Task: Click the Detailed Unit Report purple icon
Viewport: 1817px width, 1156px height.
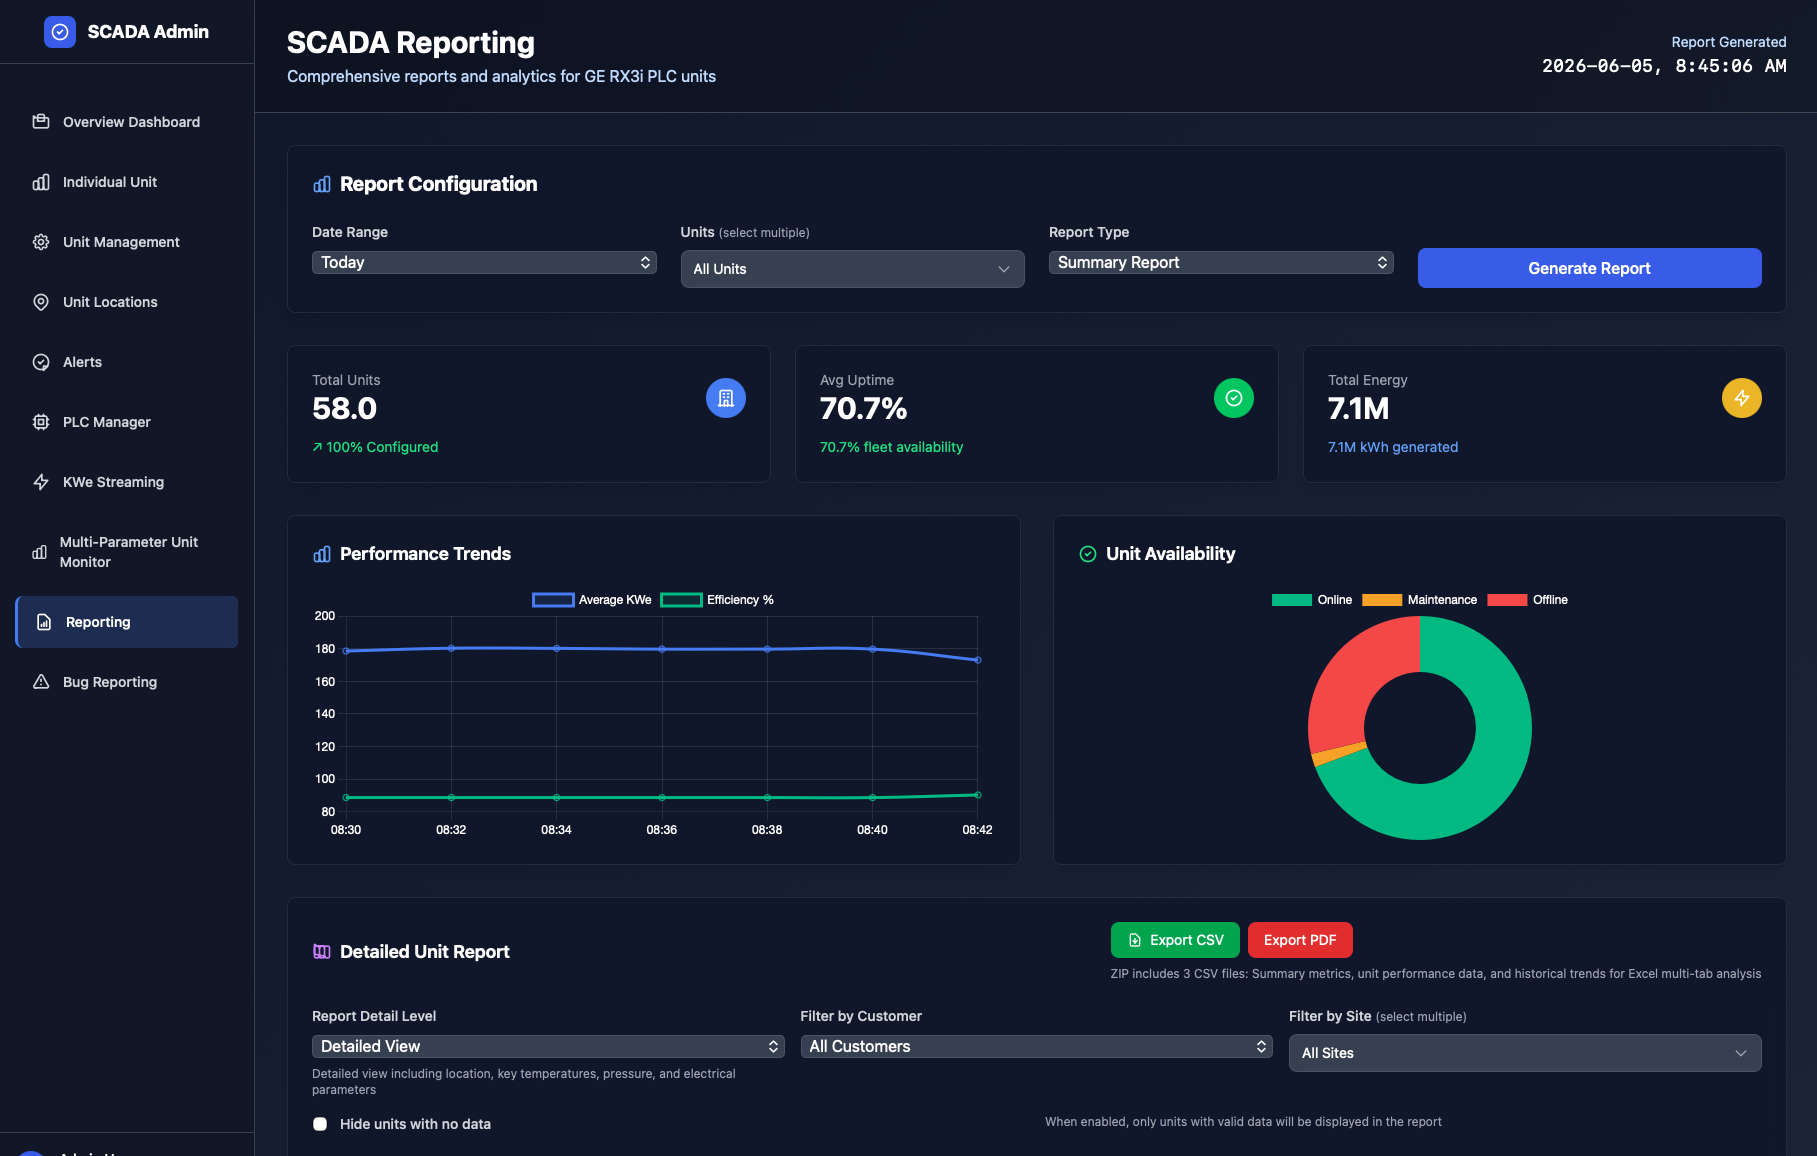Action: click(x=322, y=952)
